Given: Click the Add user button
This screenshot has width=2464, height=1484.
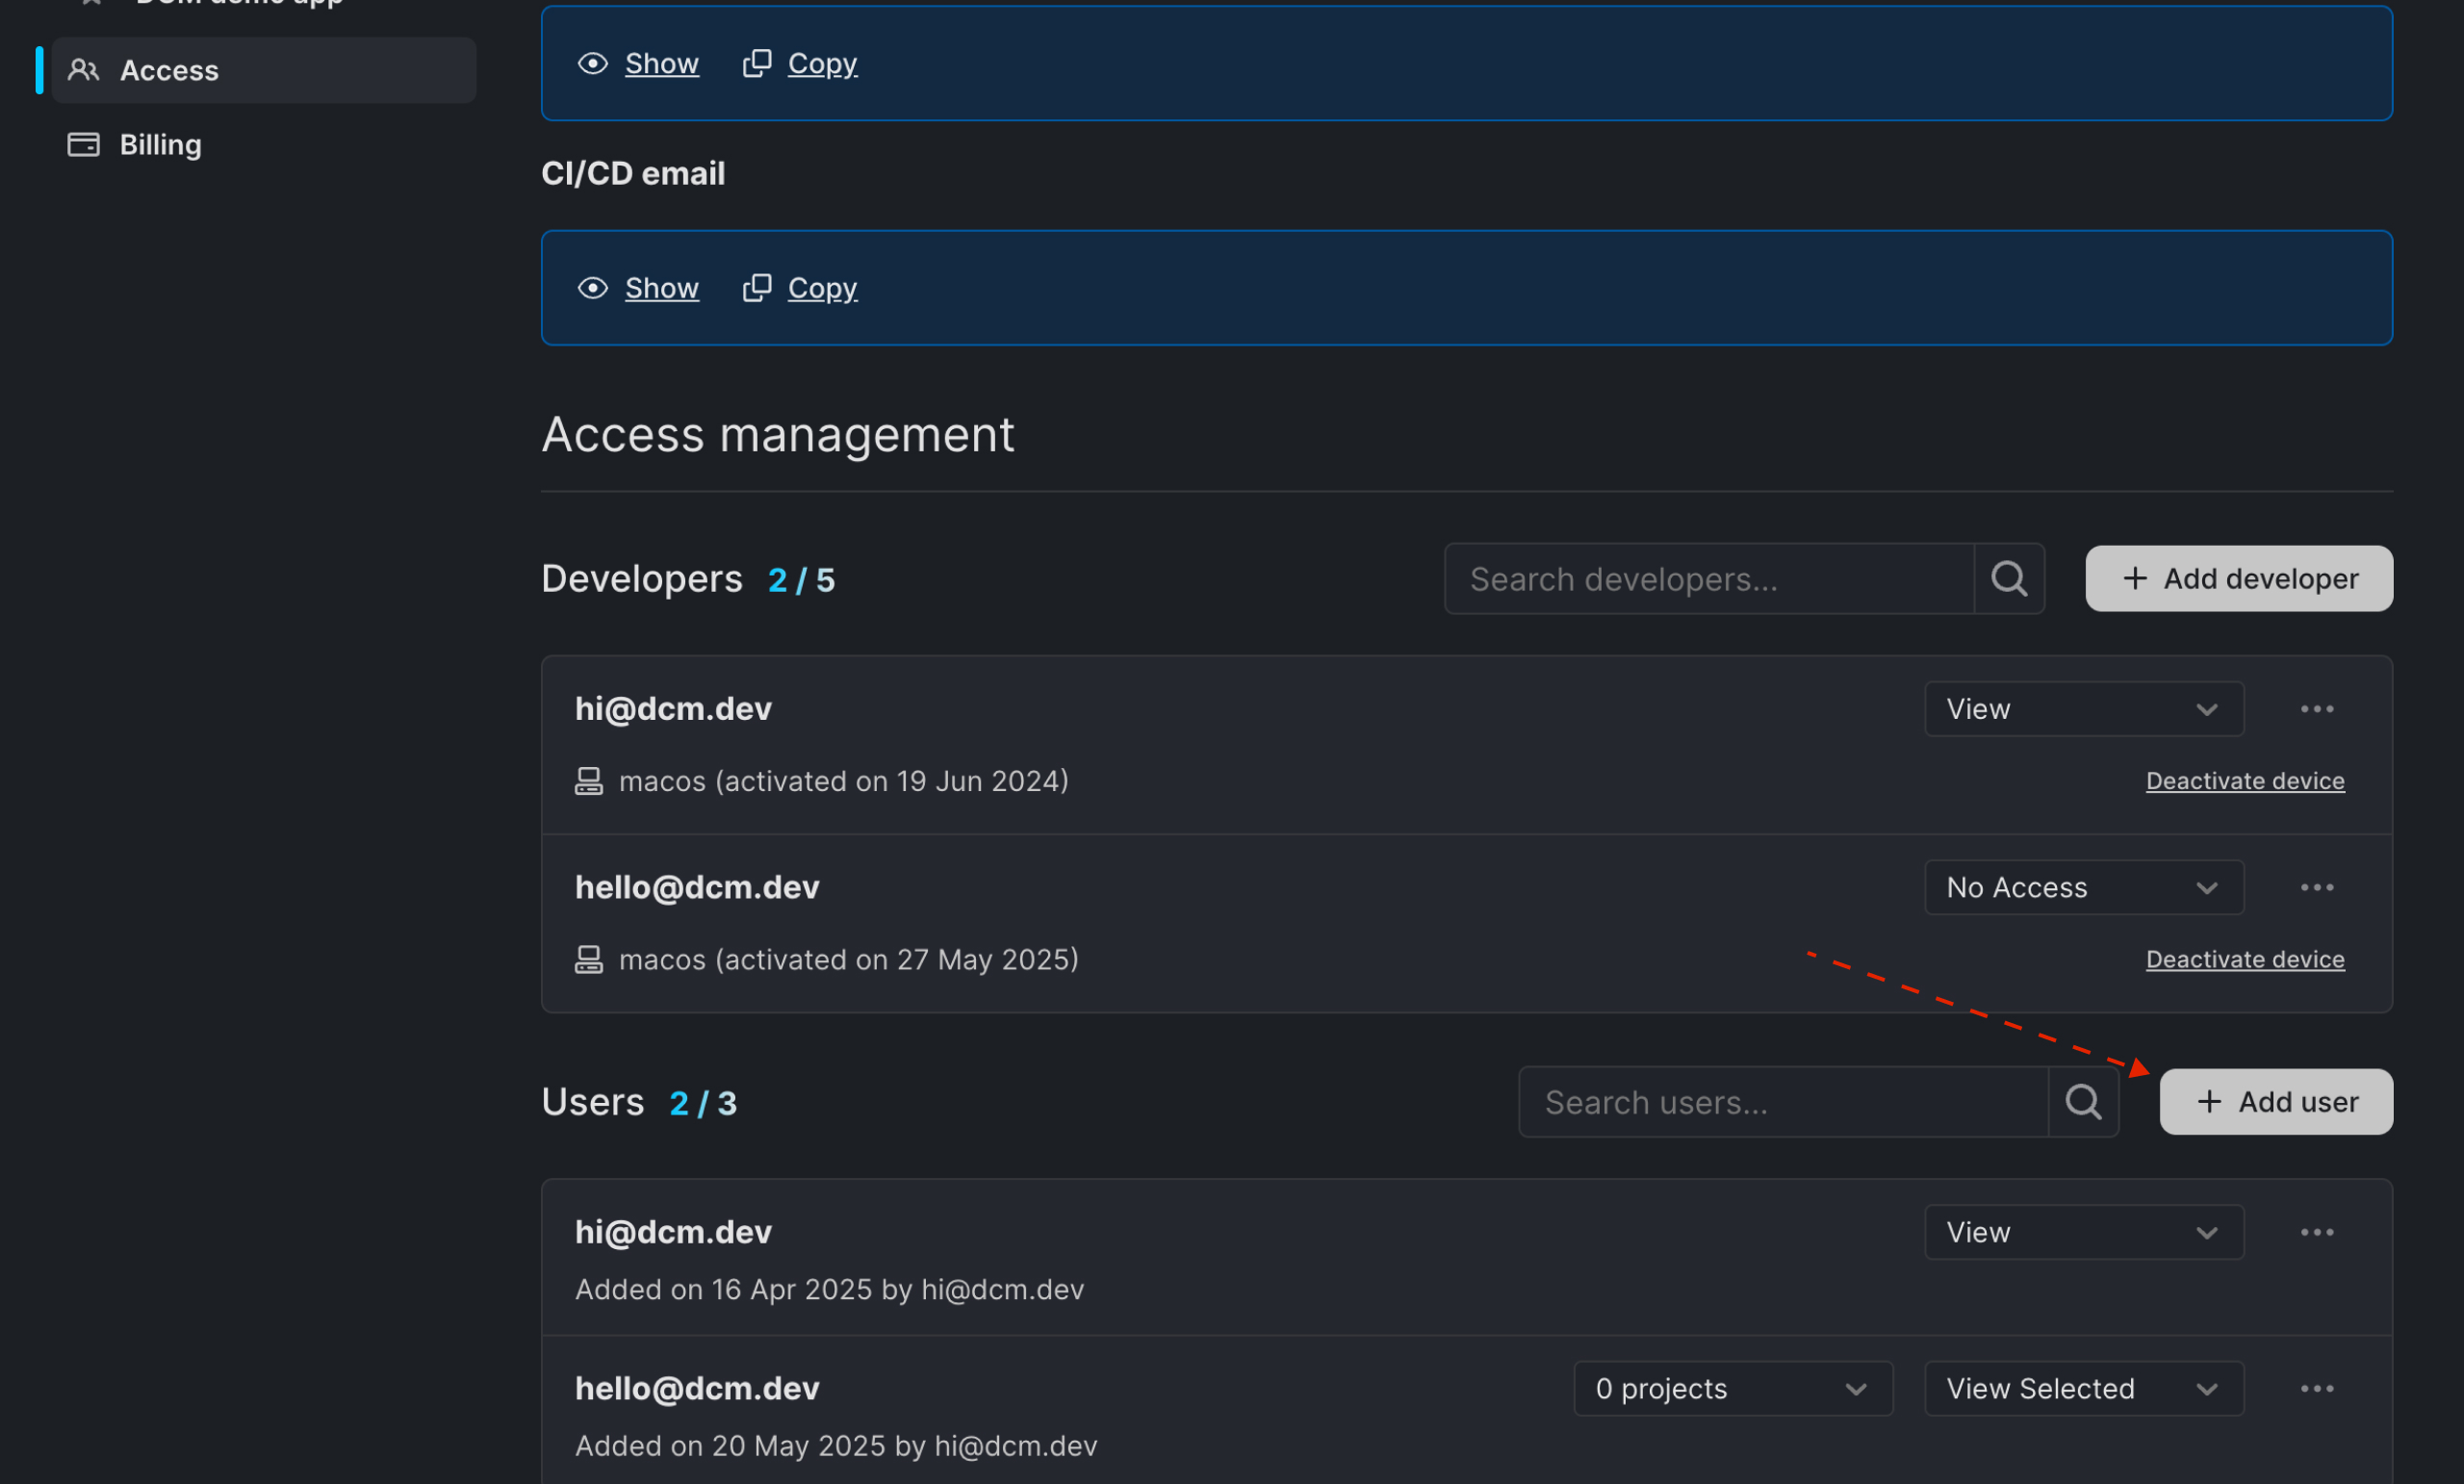Looking at the screenshot, I should (2275, 1101).
